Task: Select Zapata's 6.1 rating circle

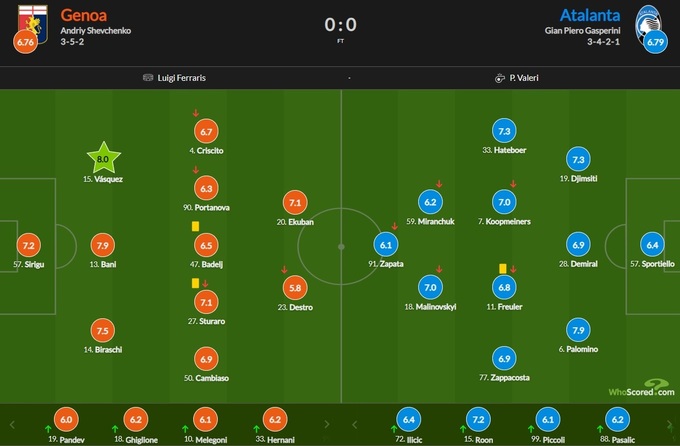Action: click(388, 244)
